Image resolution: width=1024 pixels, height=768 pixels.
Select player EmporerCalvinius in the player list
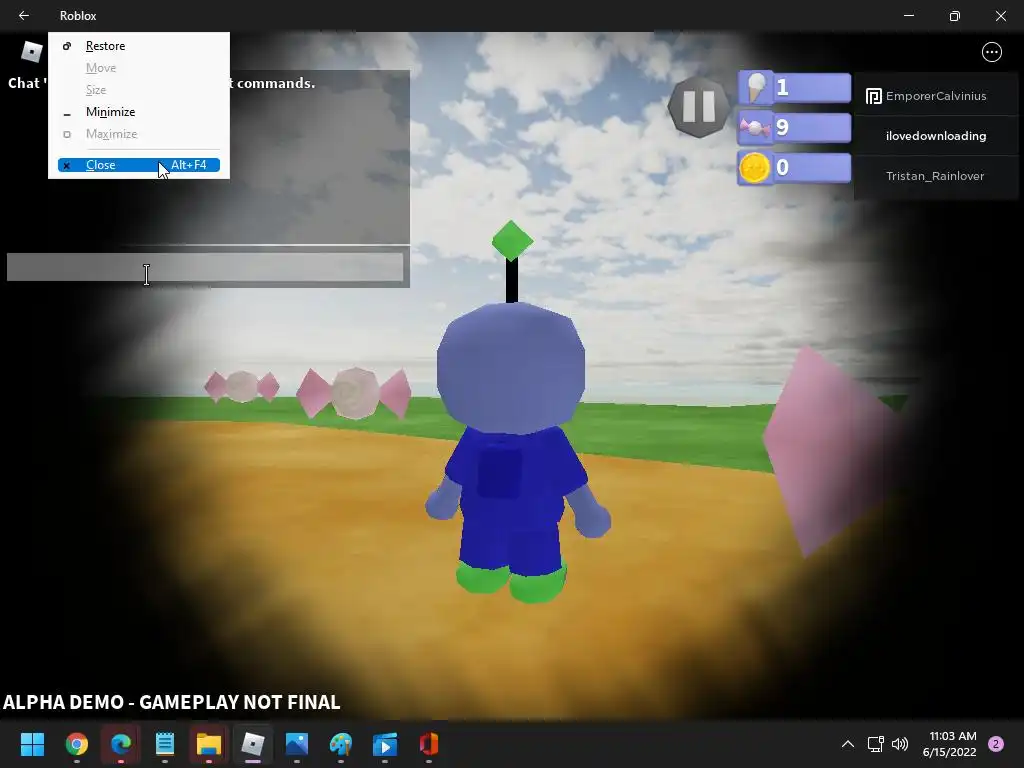tap(936, 96)
